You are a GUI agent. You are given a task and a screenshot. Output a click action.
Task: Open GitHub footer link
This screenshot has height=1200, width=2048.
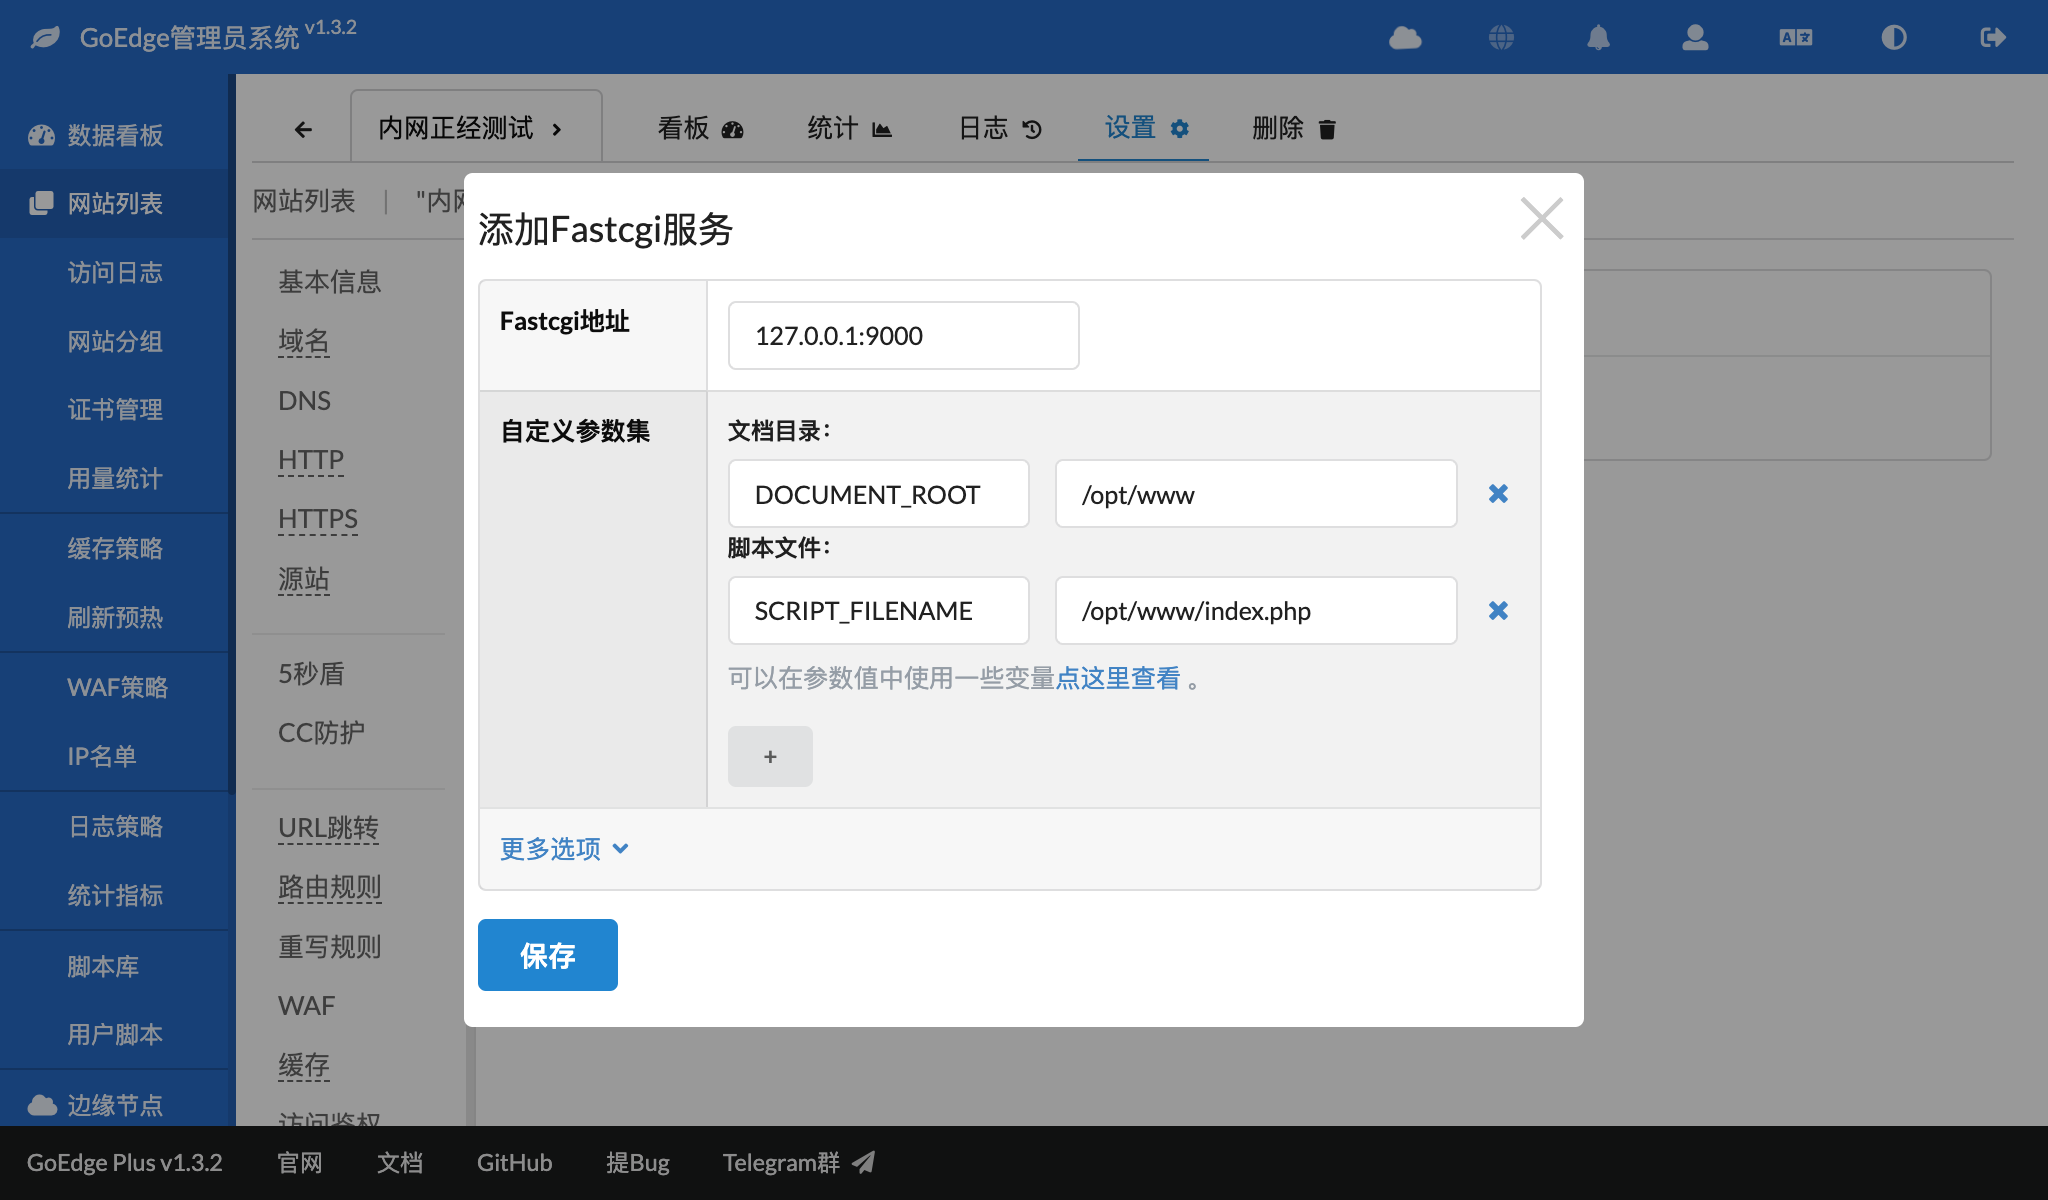514,1162
